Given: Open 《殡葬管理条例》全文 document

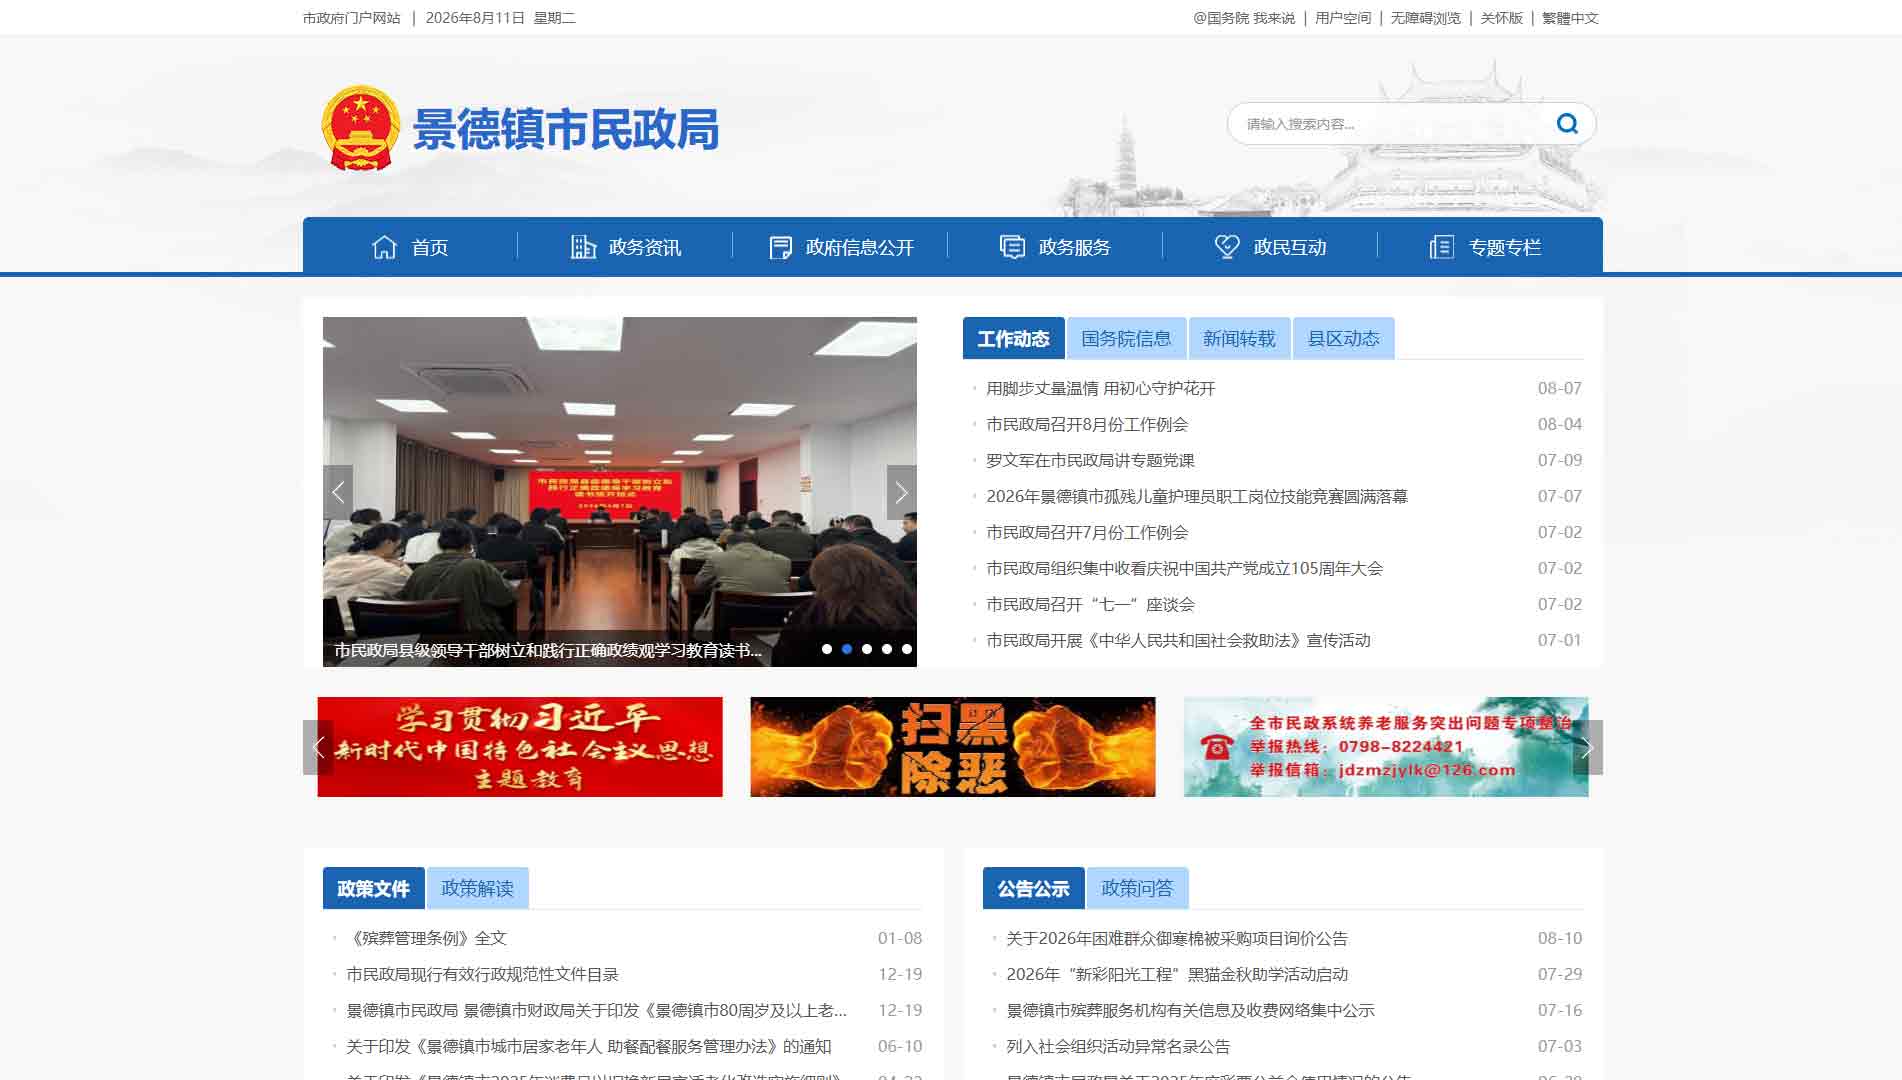Looking at the screenshot, I should point(426,938).
